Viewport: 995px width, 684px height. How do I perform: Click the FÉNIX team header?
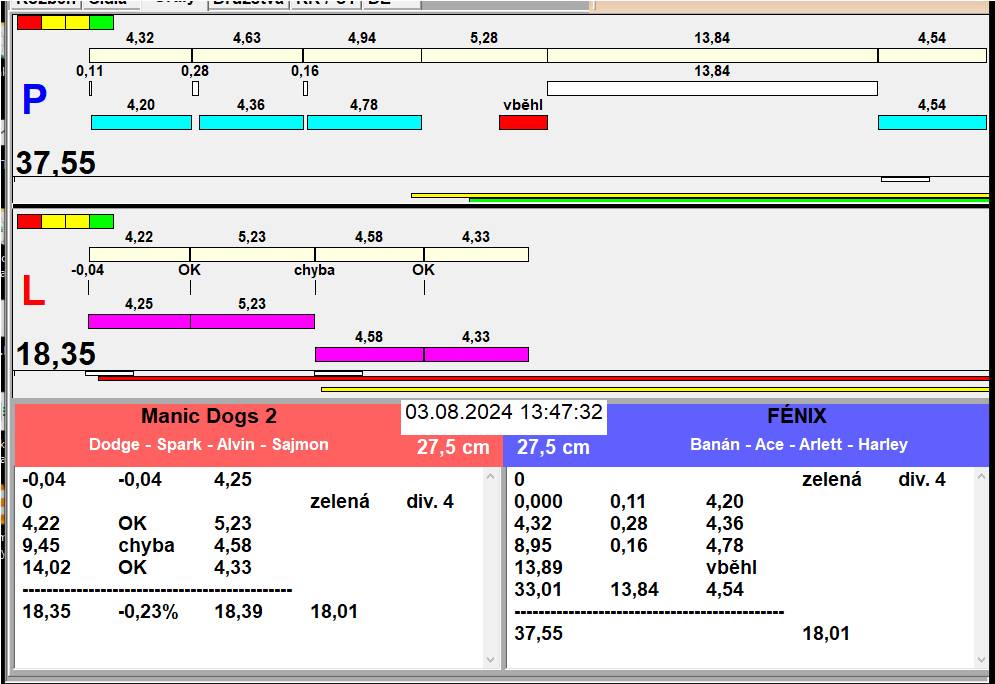798,417
